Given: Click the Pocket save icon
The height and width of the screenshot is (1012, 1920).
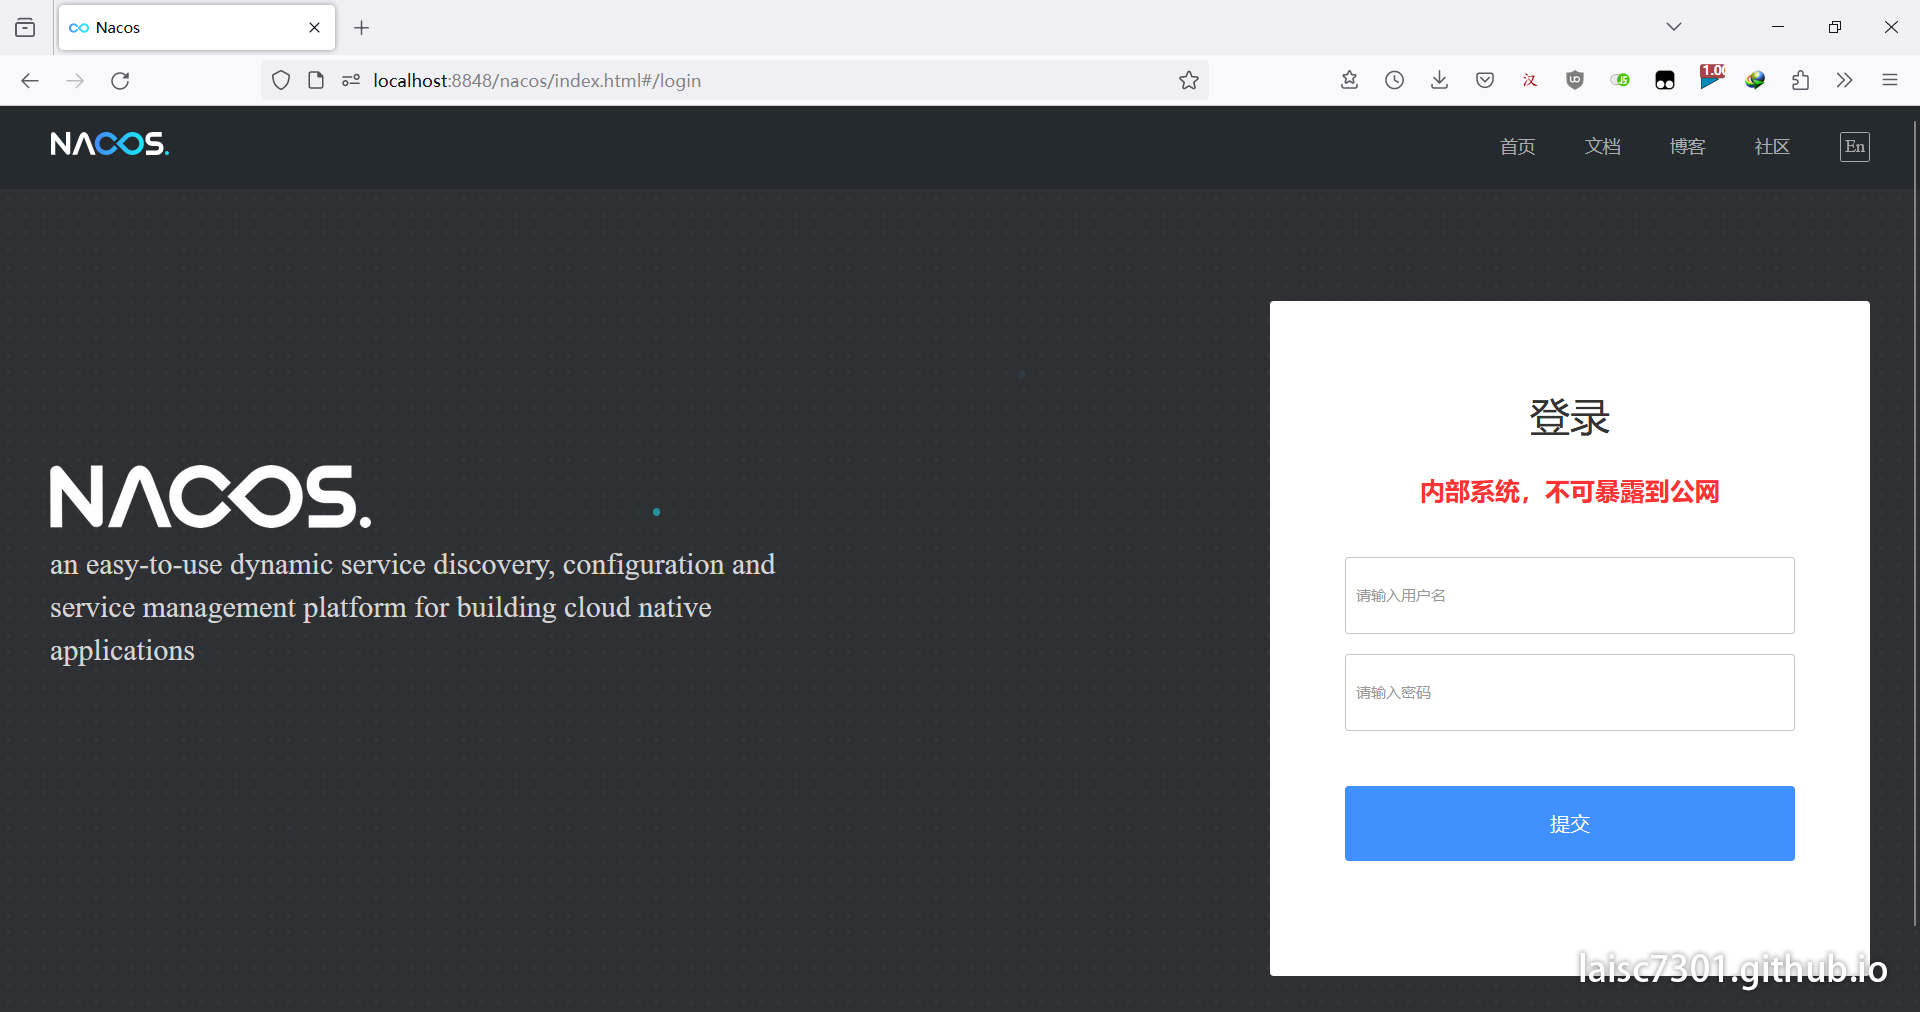Looking at the screenshot, I should coord(1485,80).
